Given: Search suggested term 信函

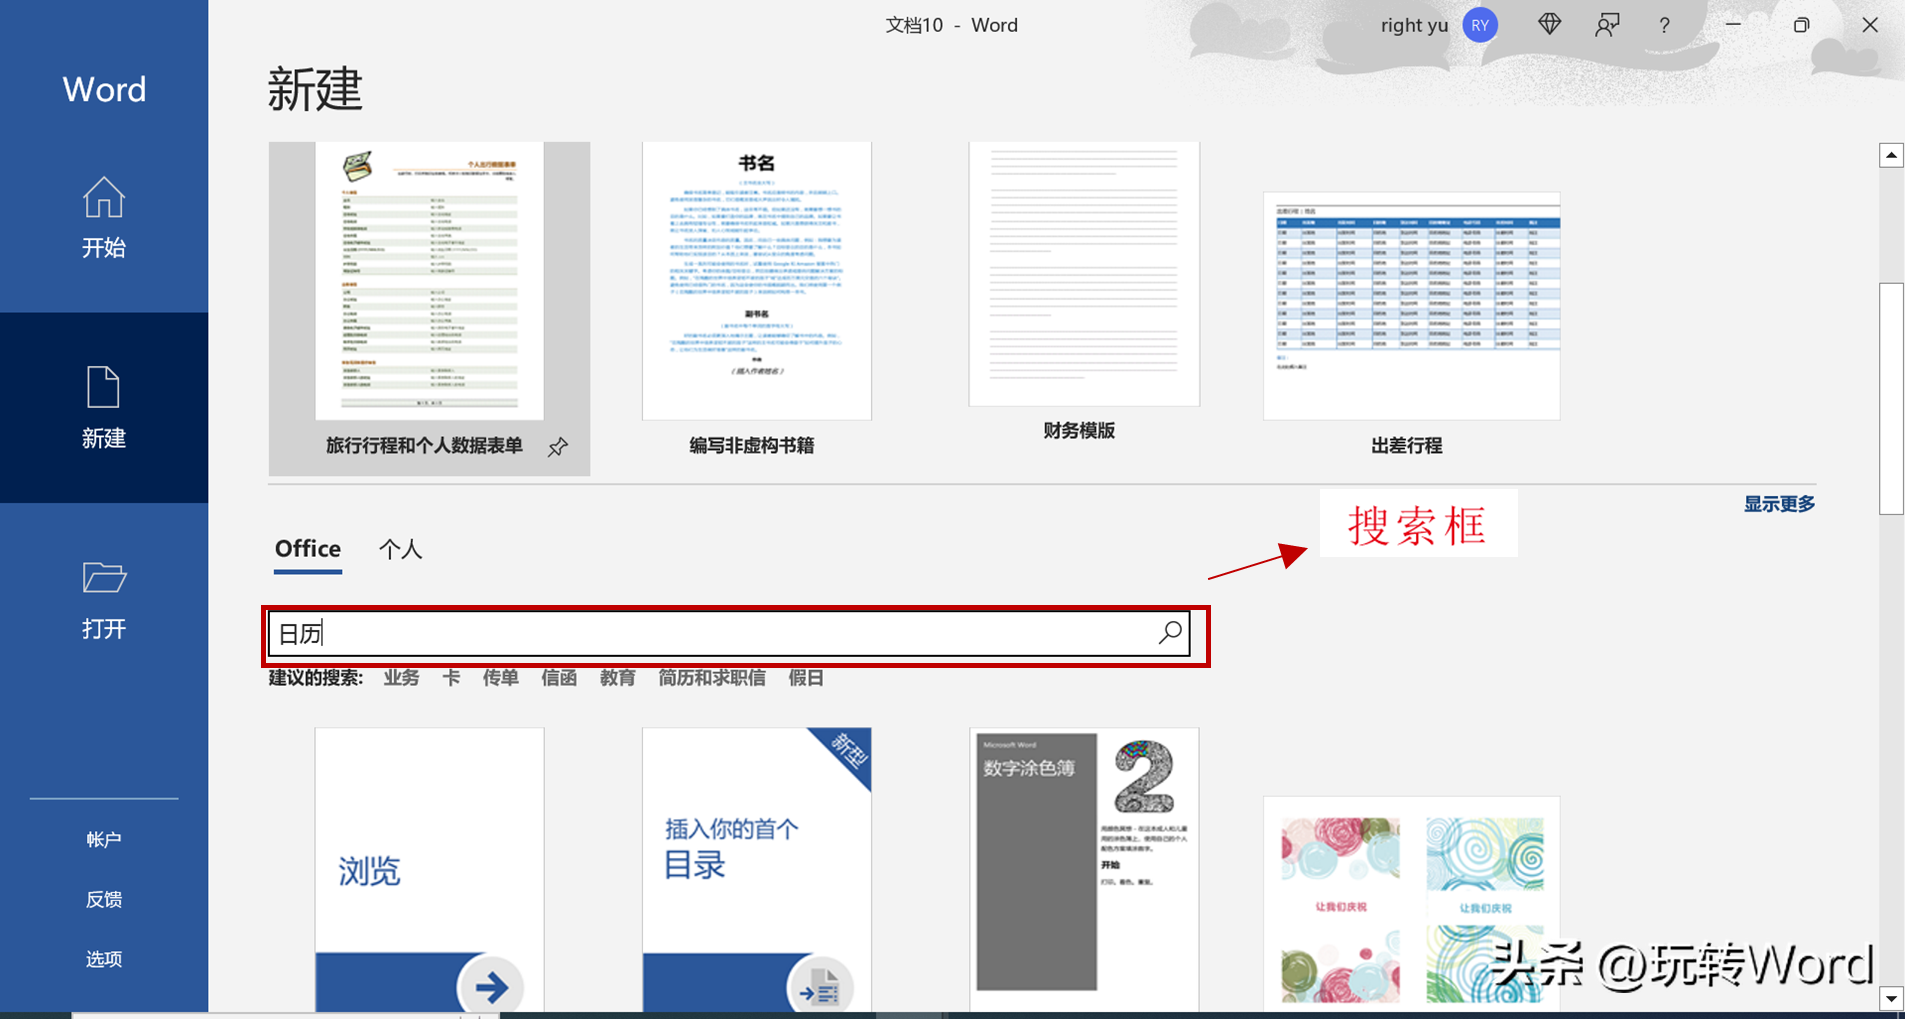Looking at the screenshot, I should (x=559, y=678).
